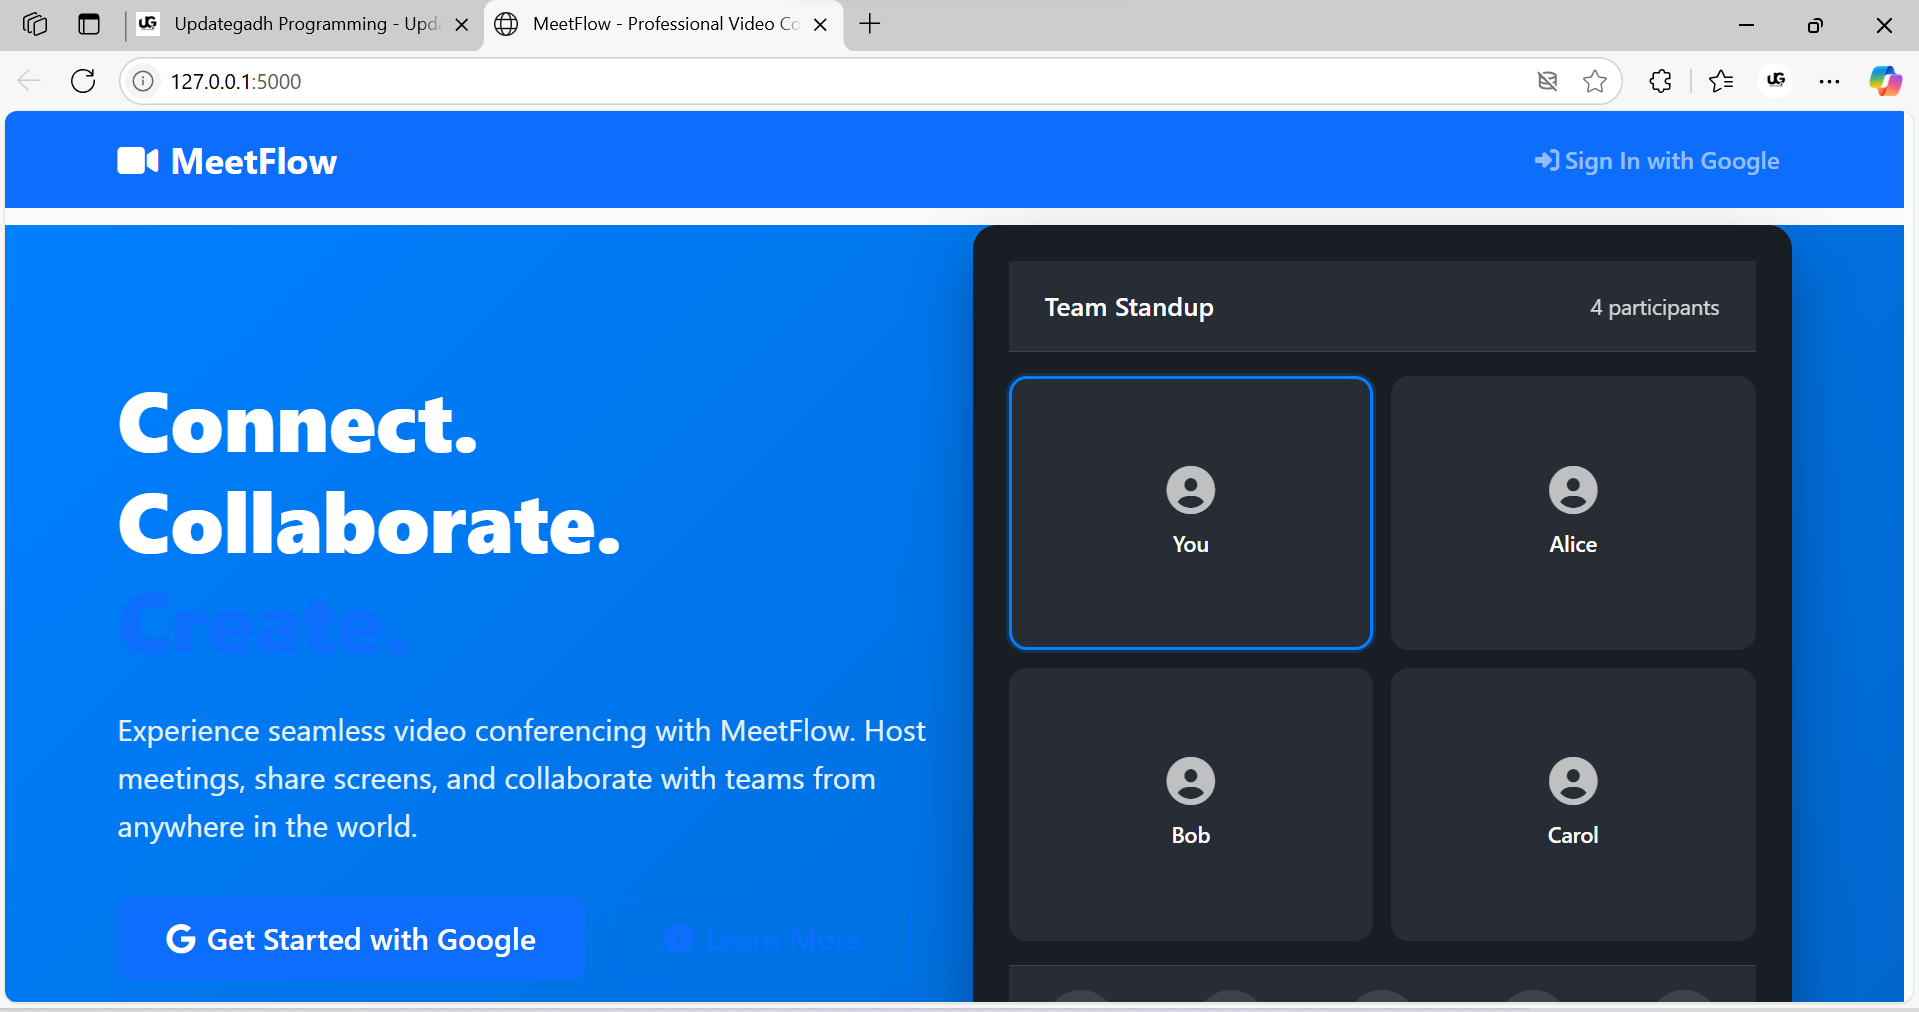Image resolution: width=1919 pixels, height=1012 pixels.
Task: Open the browser Extensions puzzle icon
Action: [x=1660, y=81]
